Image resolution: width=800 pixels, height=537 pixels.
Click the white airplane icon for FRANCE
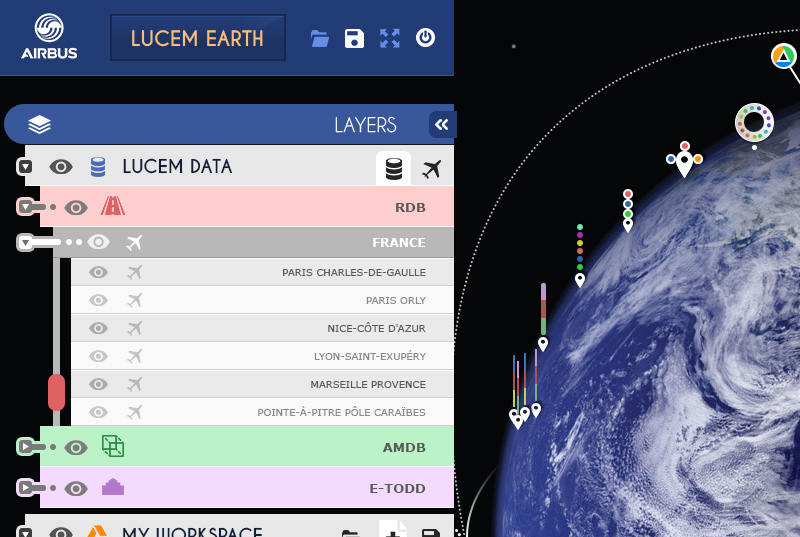coord(134,242)
